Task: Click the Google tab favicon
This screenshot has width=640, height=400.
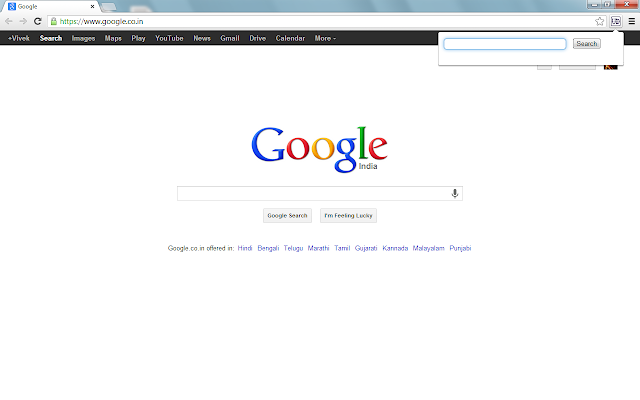Action: [11, 7]
